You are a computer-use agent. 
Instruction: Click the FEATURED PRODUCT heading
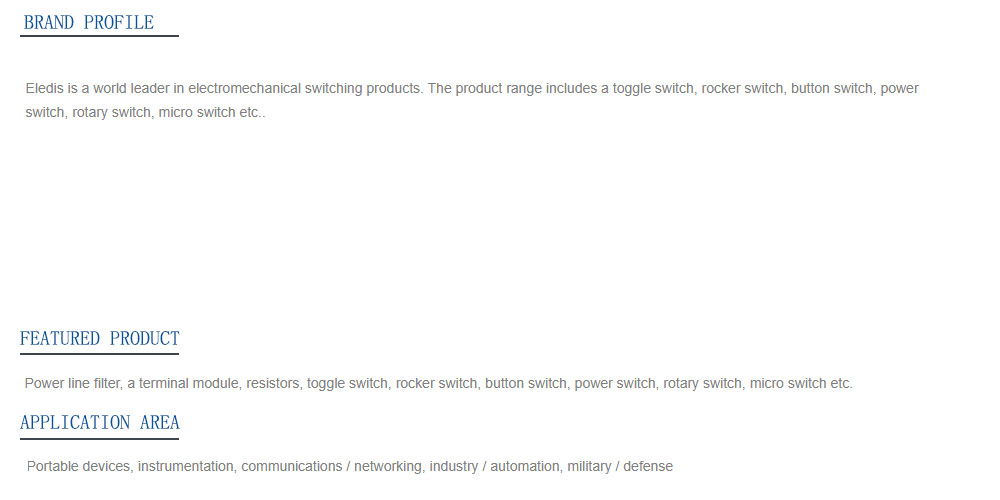pyautogui.click(x=99, y=338)
